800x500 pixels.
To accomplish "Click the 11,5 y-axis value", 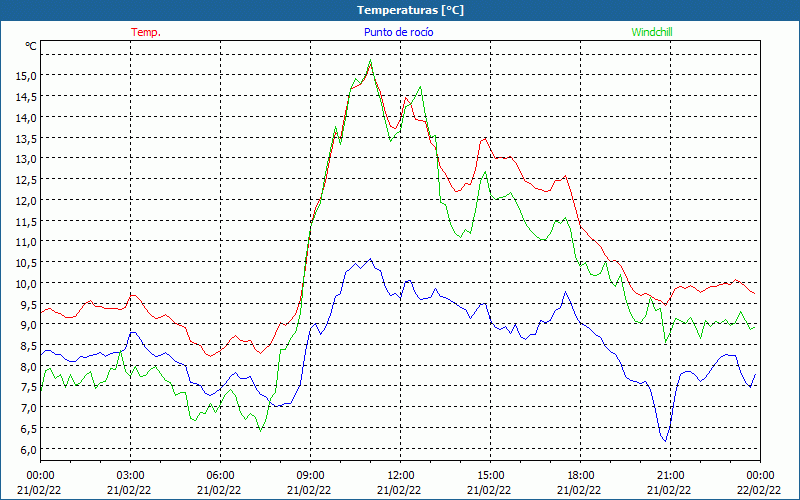I will [26, 221].
